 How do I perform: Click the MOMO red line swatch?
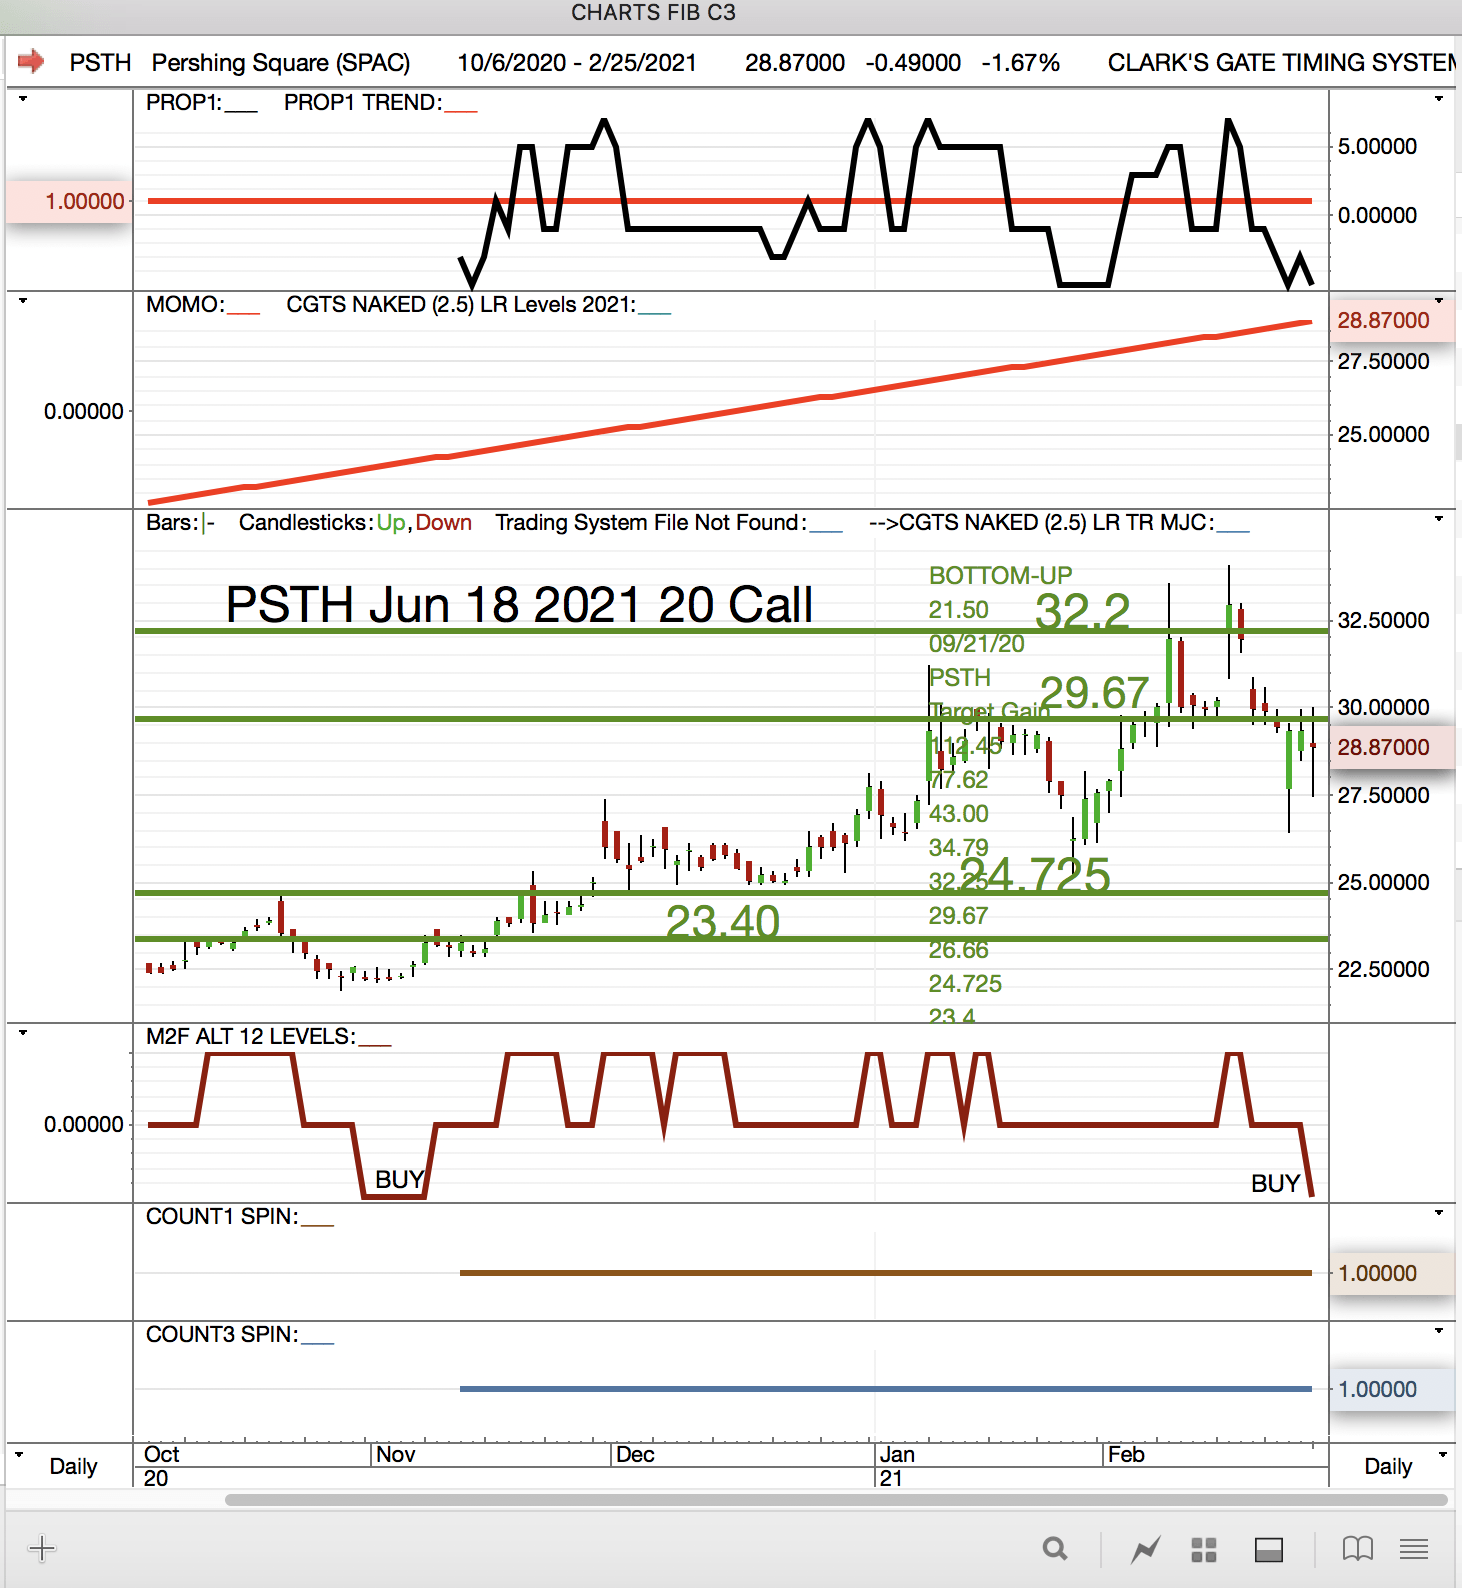coord(243,312)
